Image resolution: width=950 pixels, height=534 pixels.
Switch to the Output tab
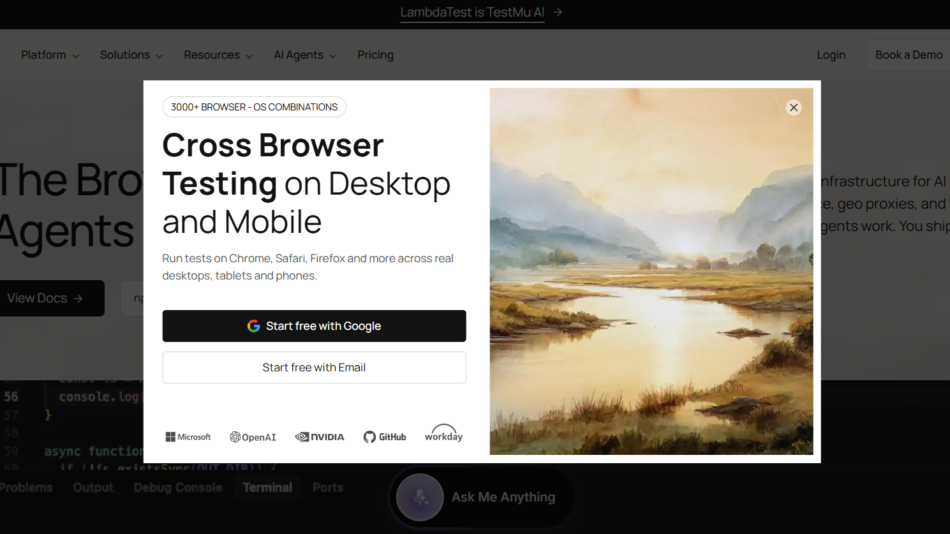(x=93, y=487)
